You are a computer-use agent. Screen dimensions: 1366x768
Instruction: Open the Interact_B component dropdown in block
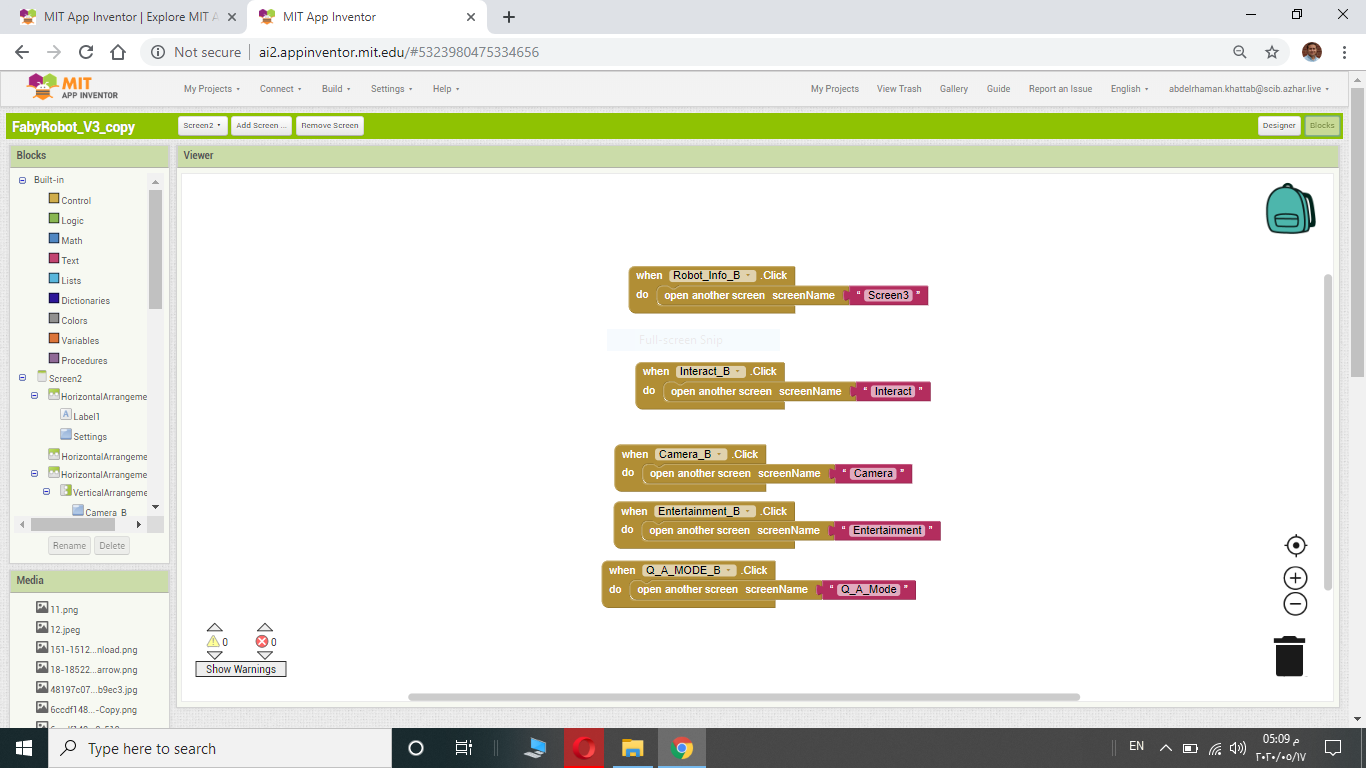click(x=712, y=371)
